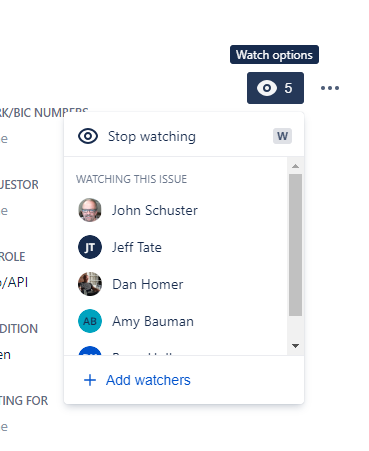Select watcher Jeff Tate
The height and width of the screenshot is (451, 369).
[x=176, y=247]
